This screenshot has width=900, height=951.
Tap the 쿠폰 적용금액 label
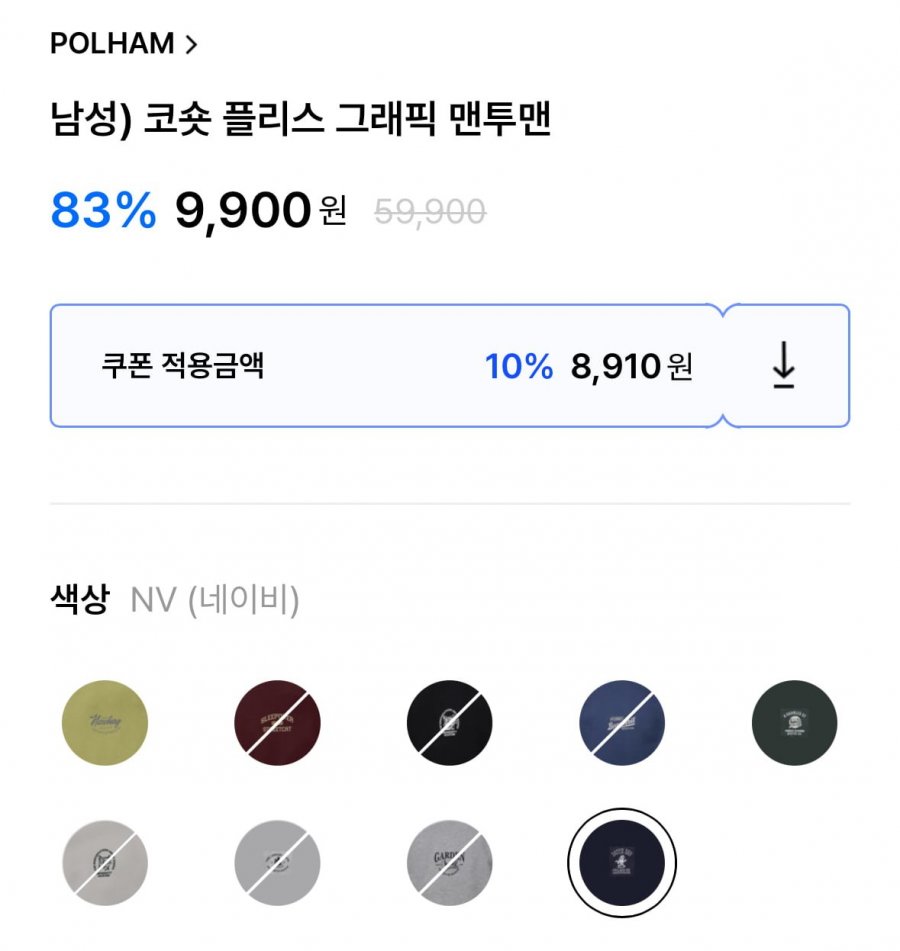tap(182, 366)
